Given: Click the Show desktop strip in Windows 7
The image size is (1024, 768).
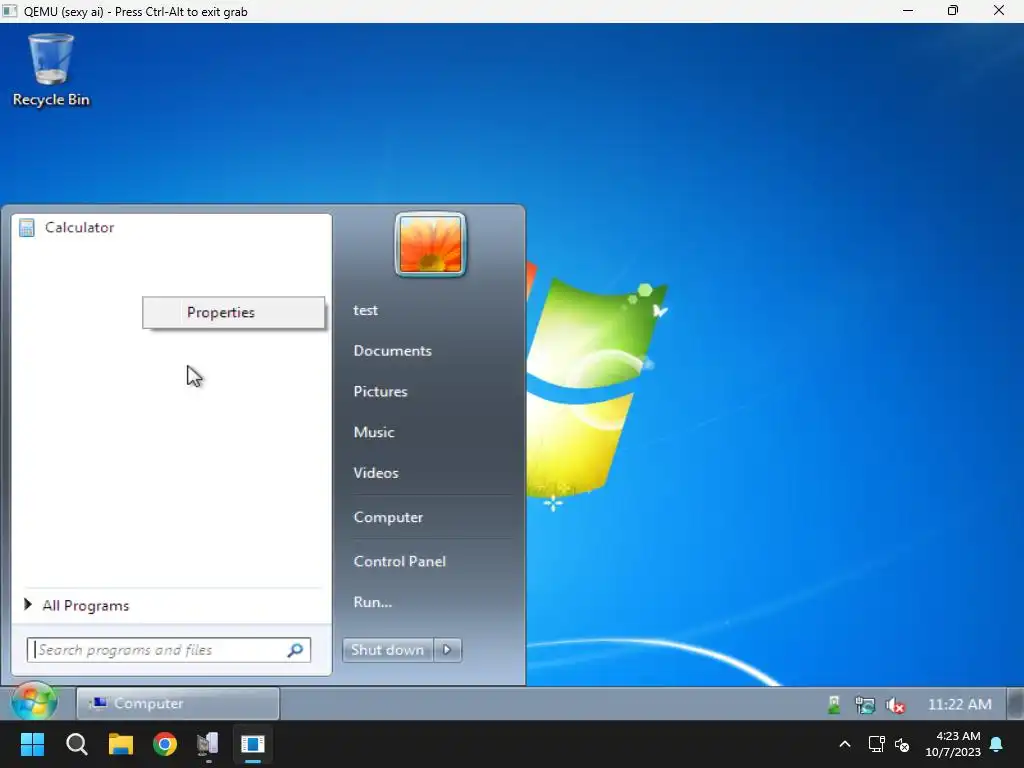Looking at the screenshot, I should click(1015, 703).
